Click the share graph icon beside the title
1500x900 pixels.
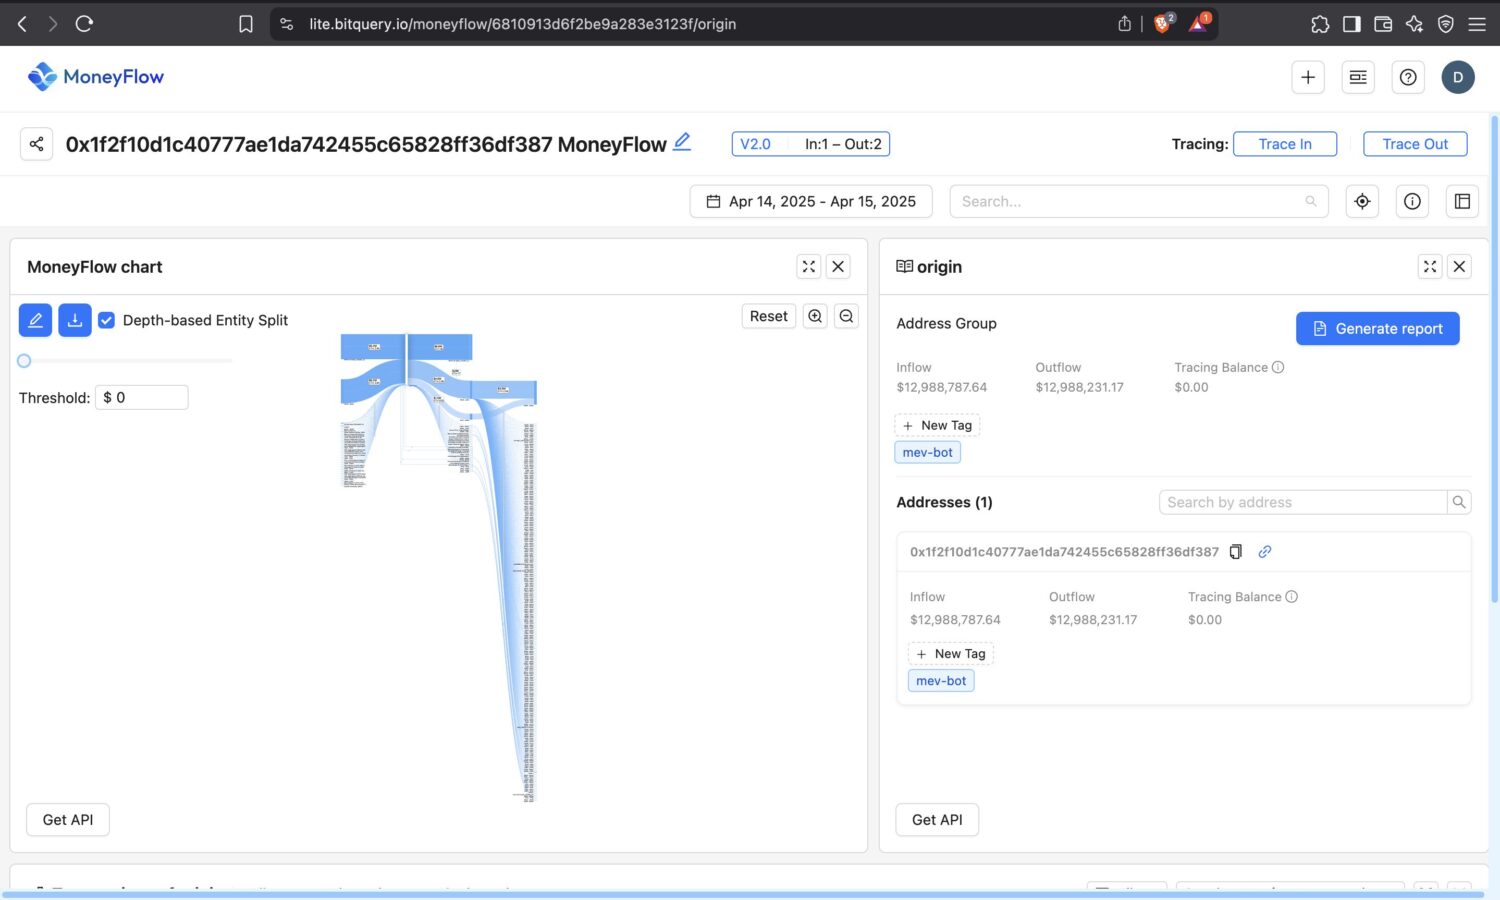[36, 144]
